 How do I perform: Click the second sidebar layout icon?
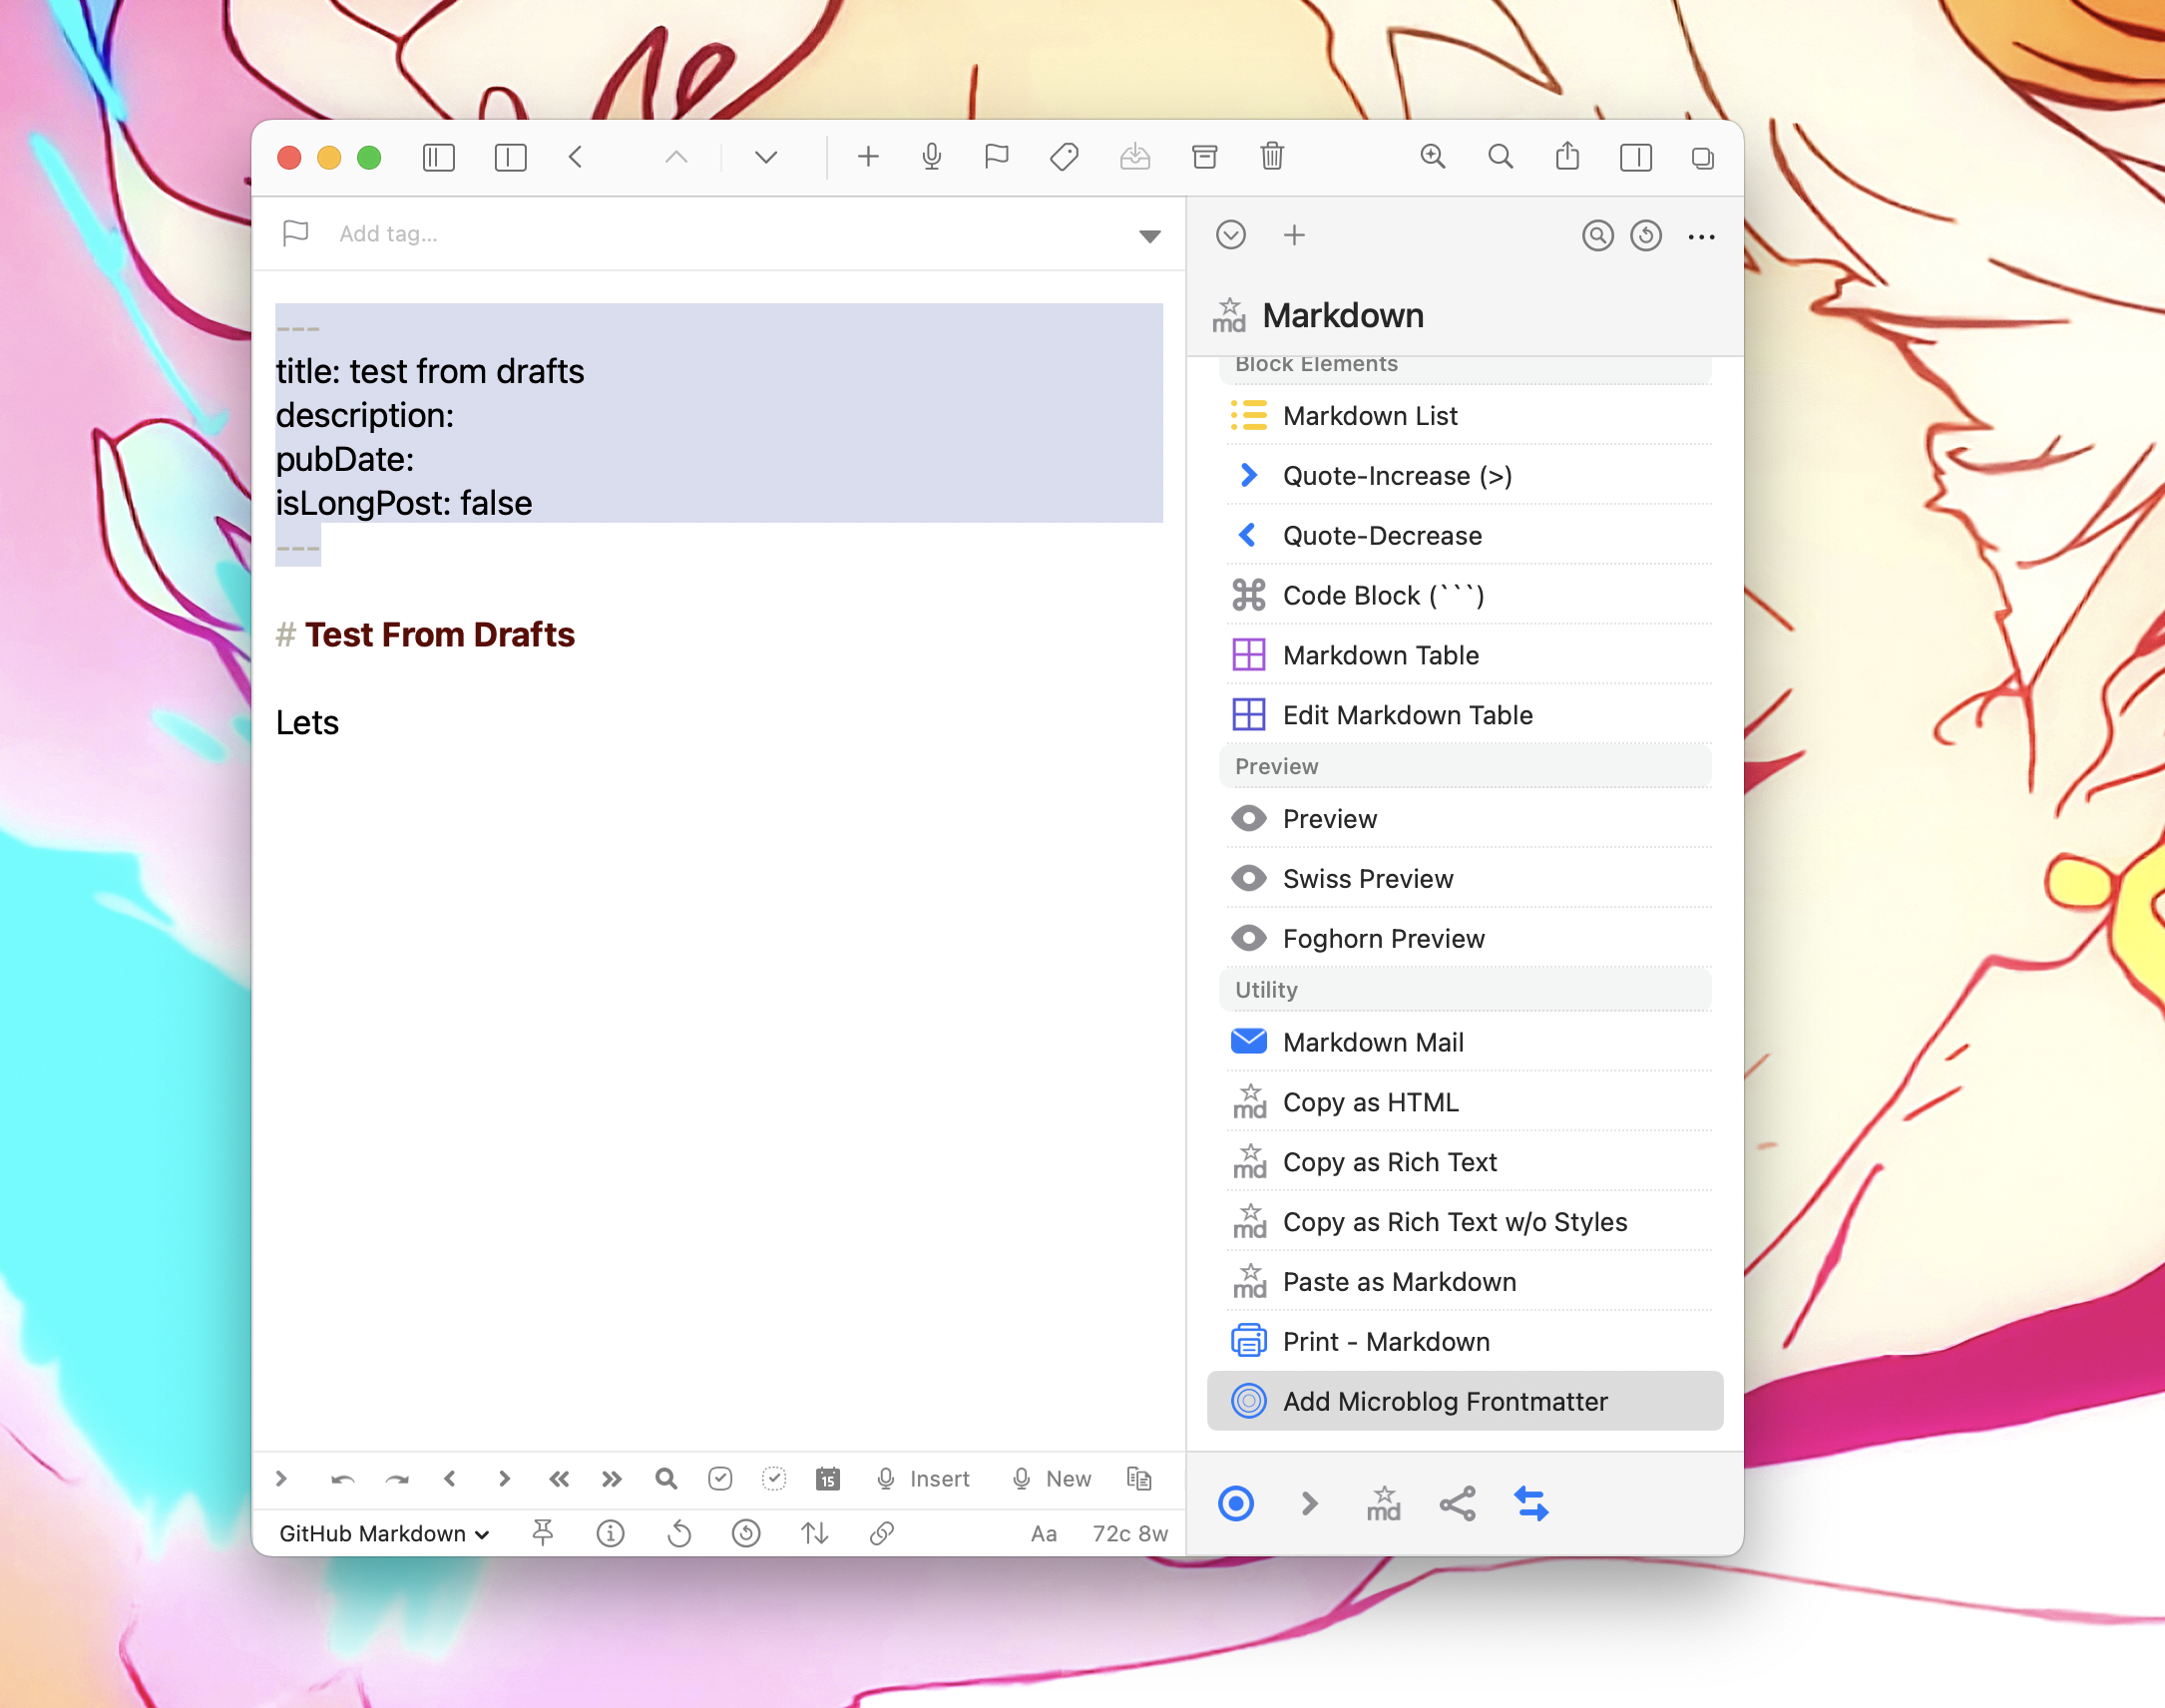click(510, 157)
